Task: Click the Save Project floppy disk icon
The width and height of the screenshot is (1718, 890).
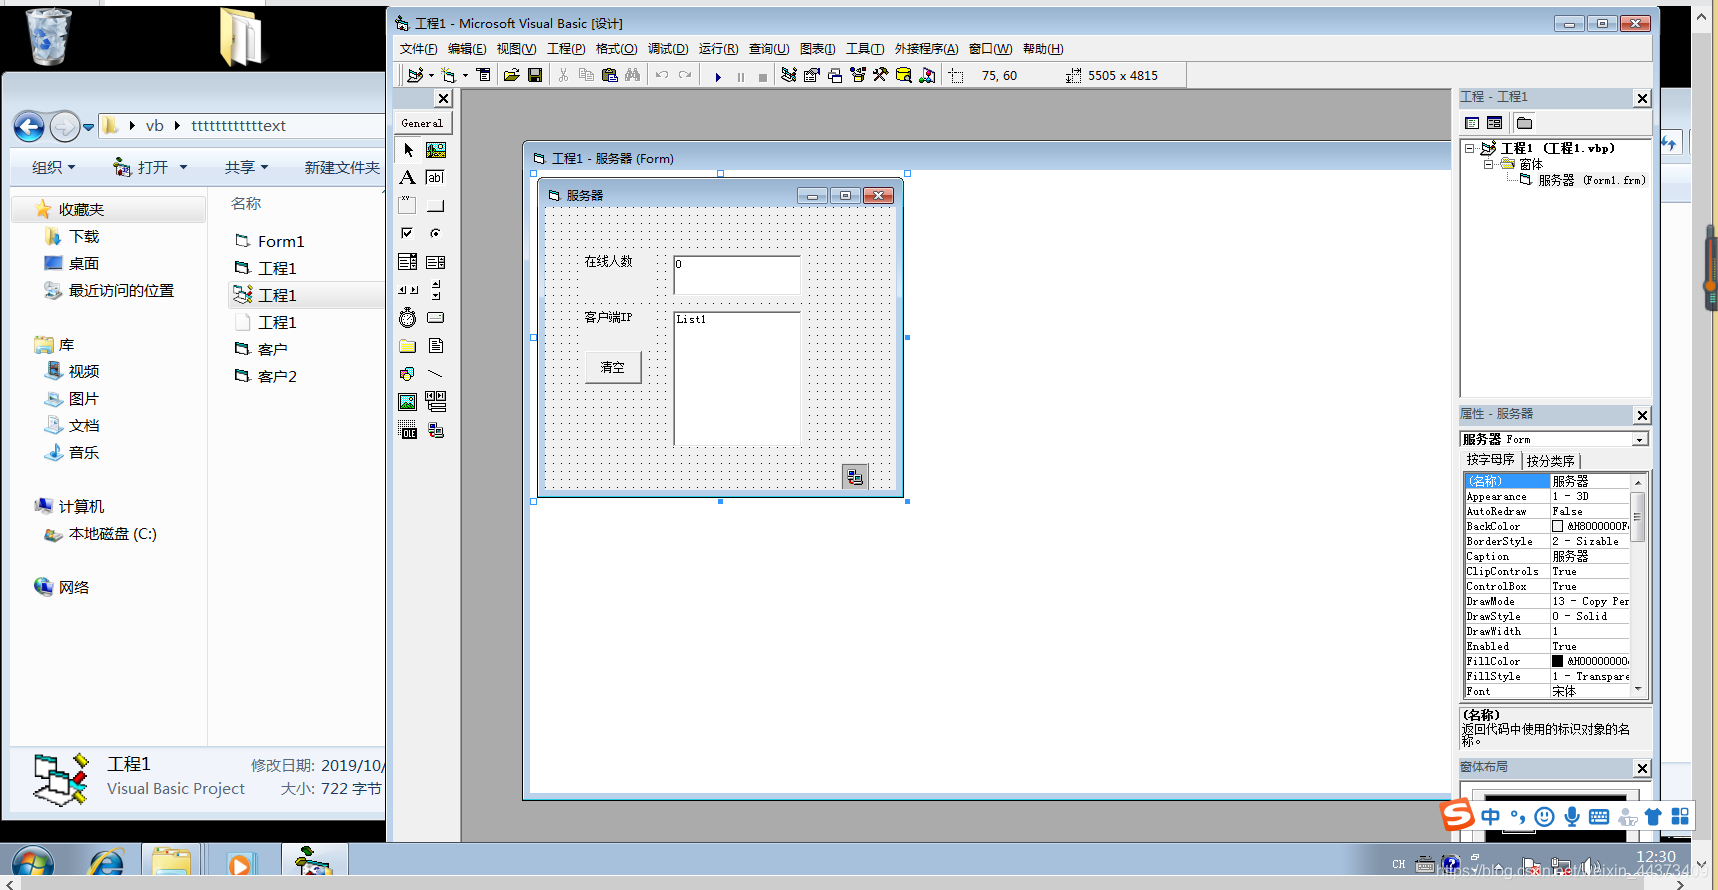Action: click(x=535, y=75)
